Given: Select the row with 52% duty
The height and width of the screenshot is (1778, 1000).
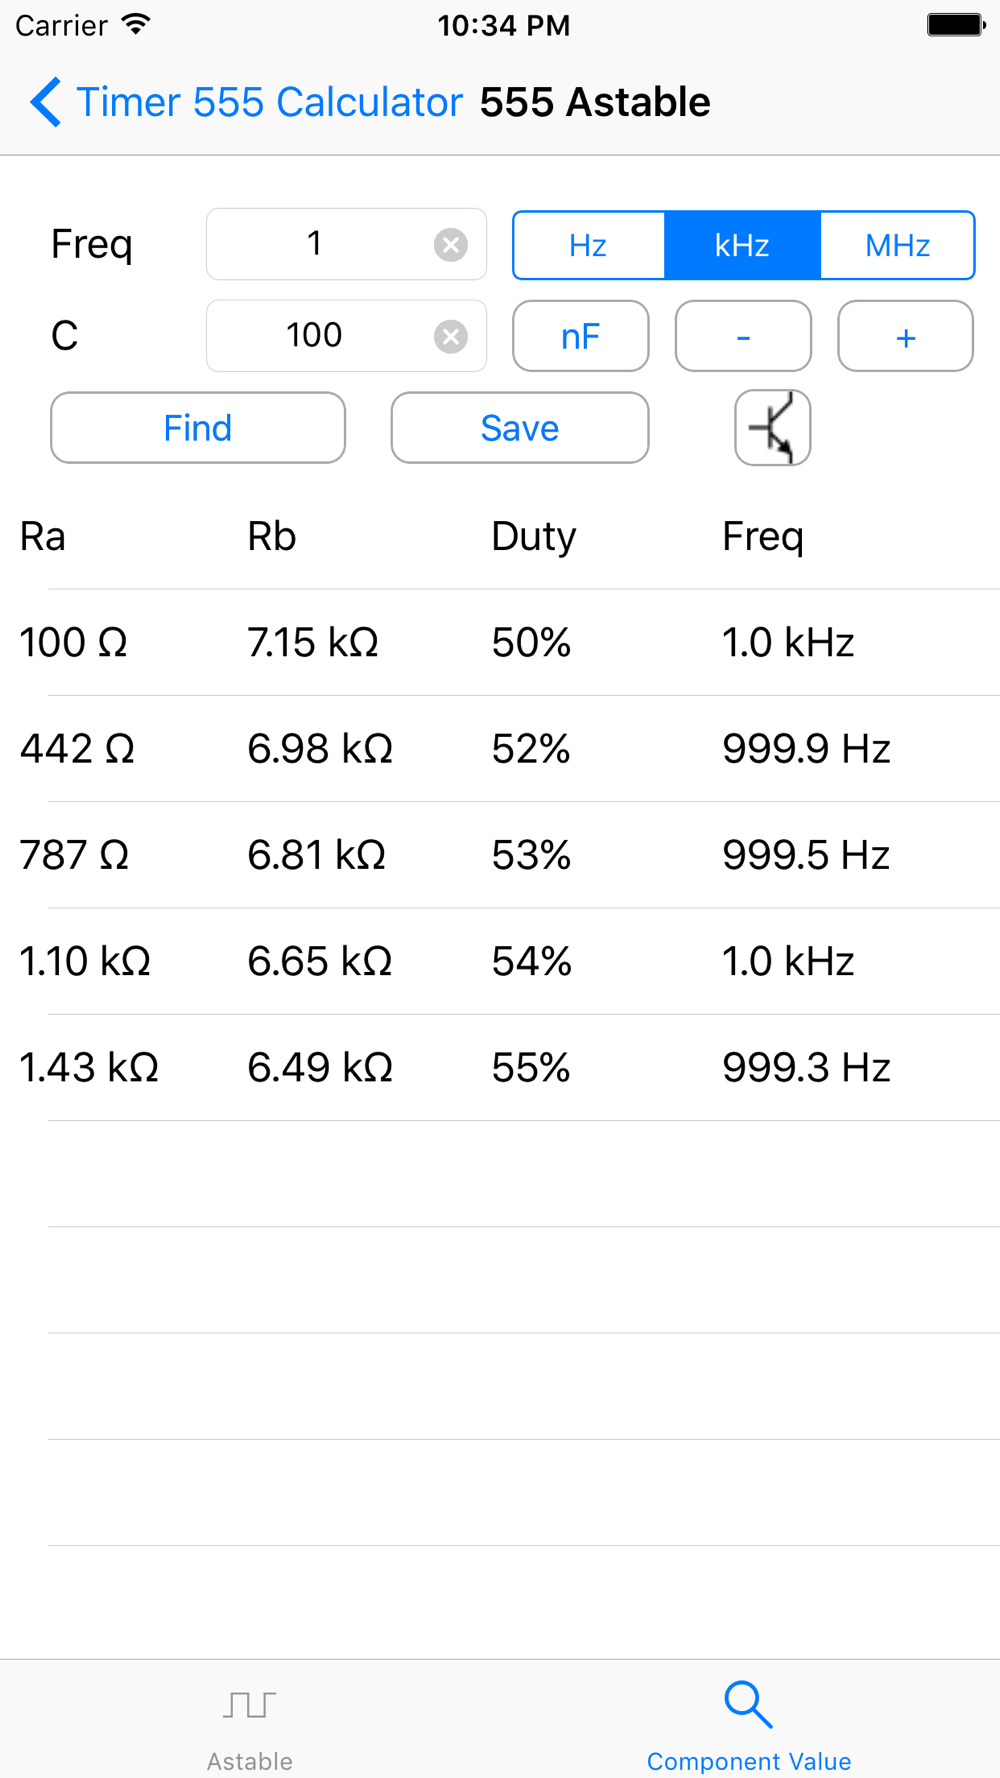Looking at the screenshot, I should click(x=500, y=749).
